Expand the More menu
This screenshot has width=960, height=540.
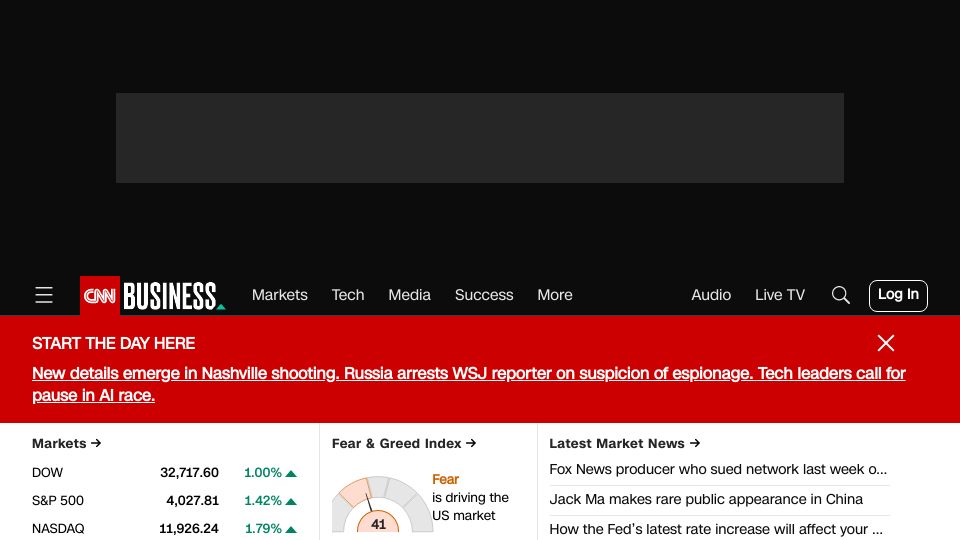555,295
